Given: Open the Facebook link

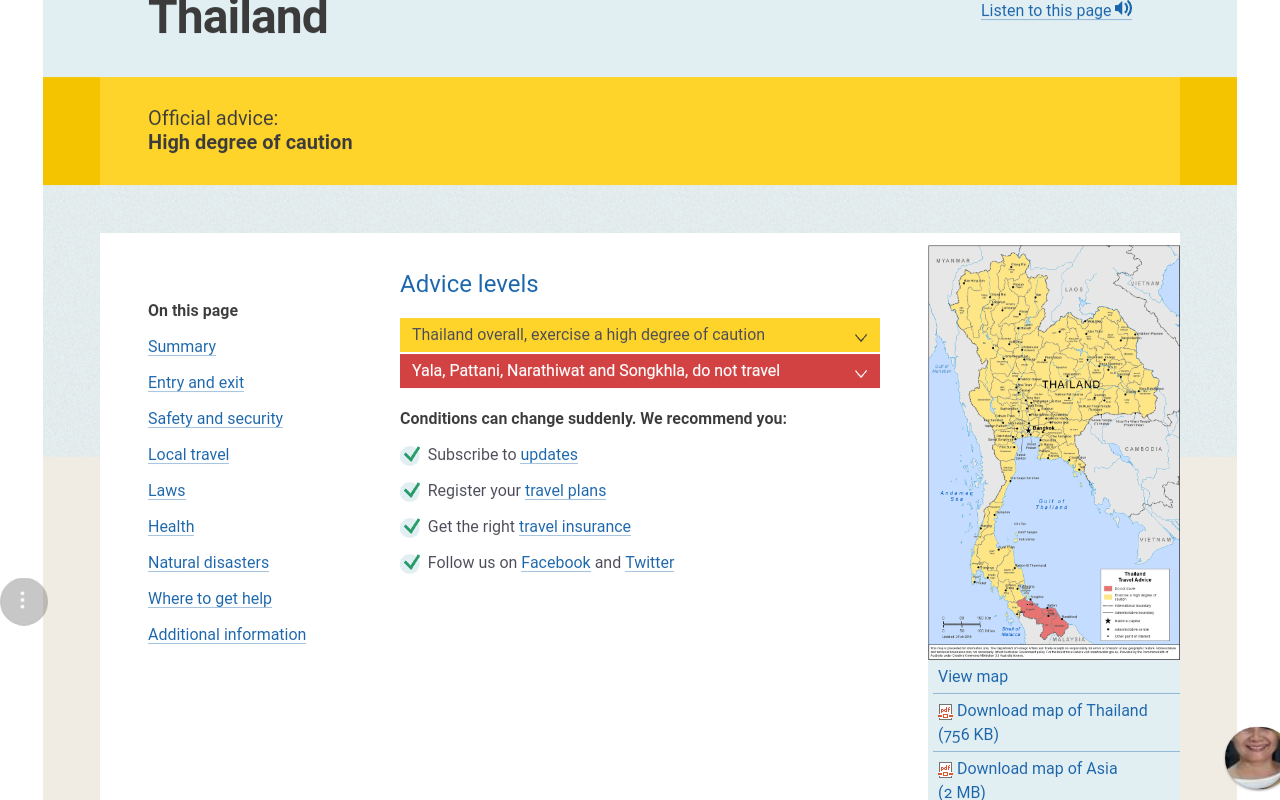Looking at the screenshot, I should pyautogui.click(x=555, y=563).
